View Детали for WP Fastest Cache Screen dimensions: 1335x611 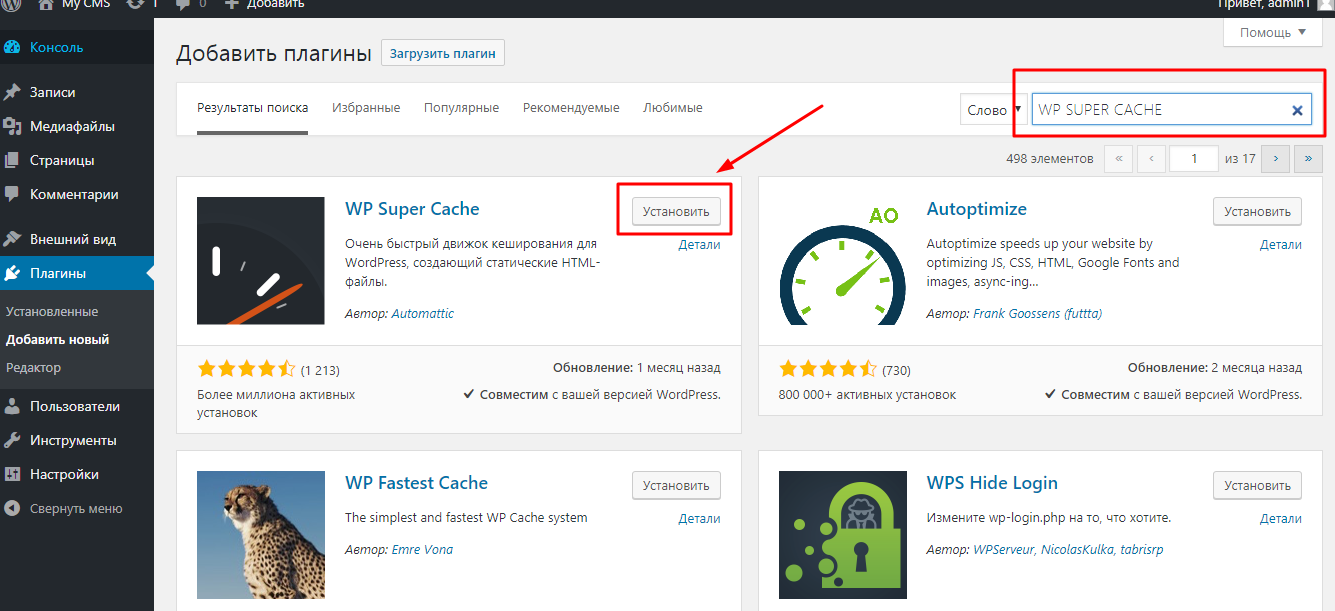pos(699,518)
